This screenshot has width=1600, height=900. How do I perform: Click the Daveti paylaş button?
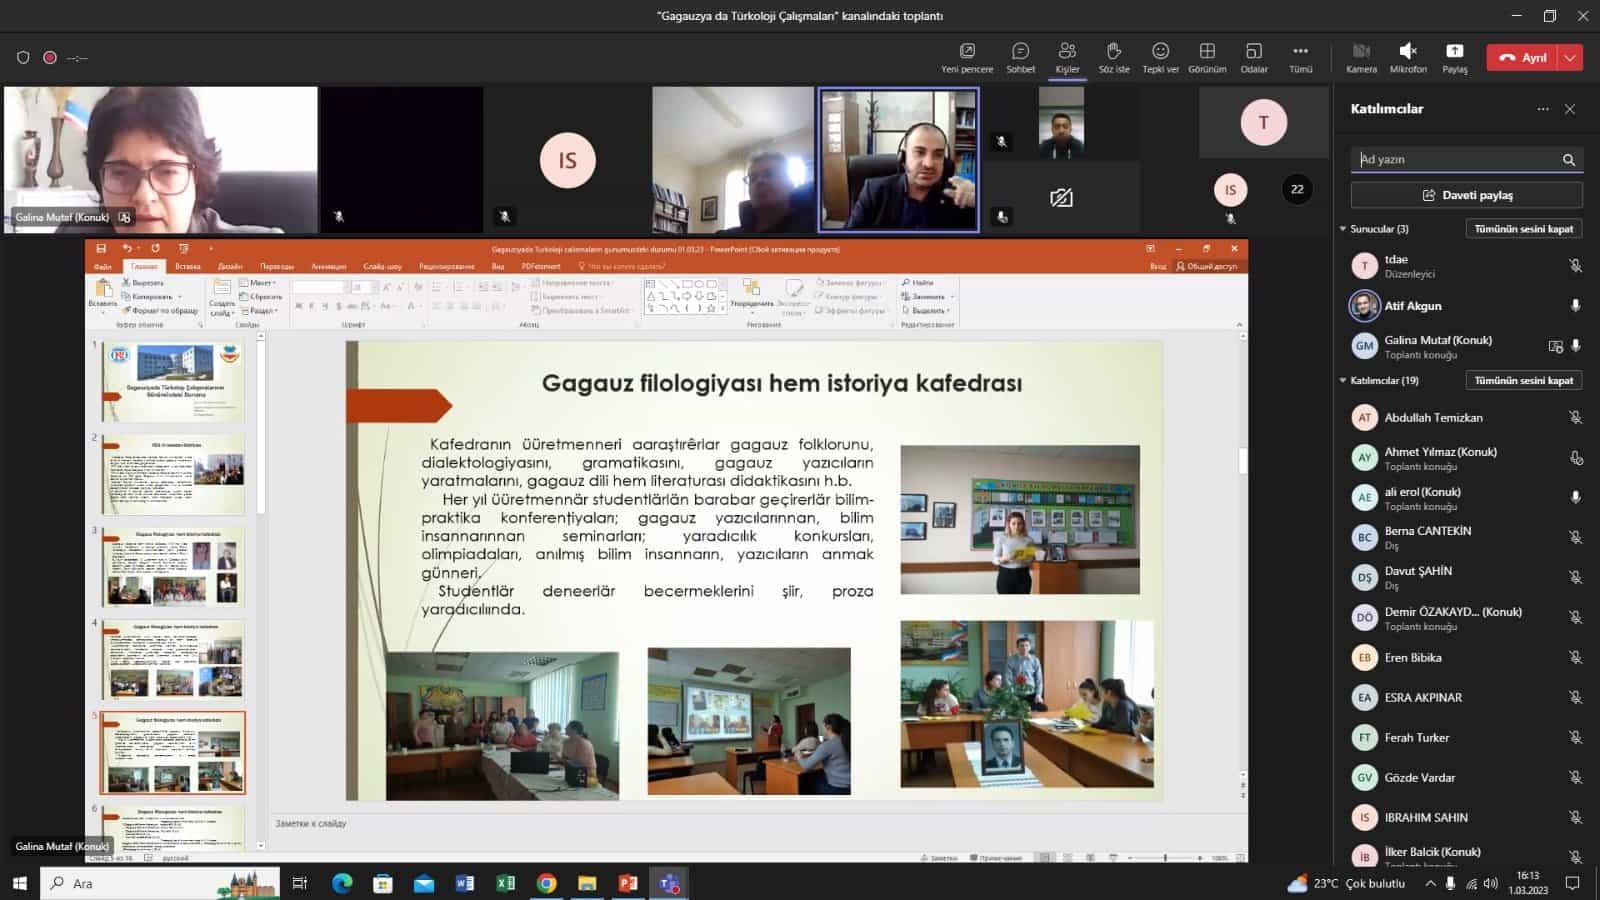pyautogui.click(x=1466, y=195)
